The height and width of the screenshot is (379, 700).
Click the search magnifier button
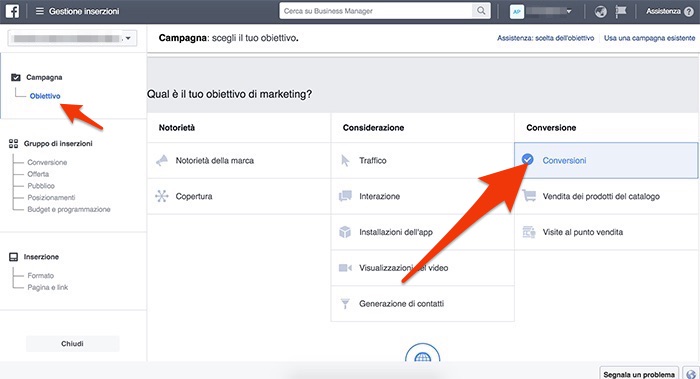[x=481, y=11]
